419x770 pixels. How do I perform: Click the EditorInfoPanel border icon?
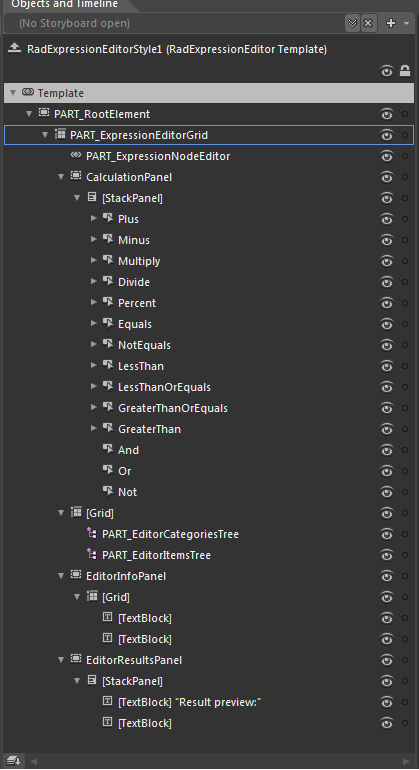76,575
